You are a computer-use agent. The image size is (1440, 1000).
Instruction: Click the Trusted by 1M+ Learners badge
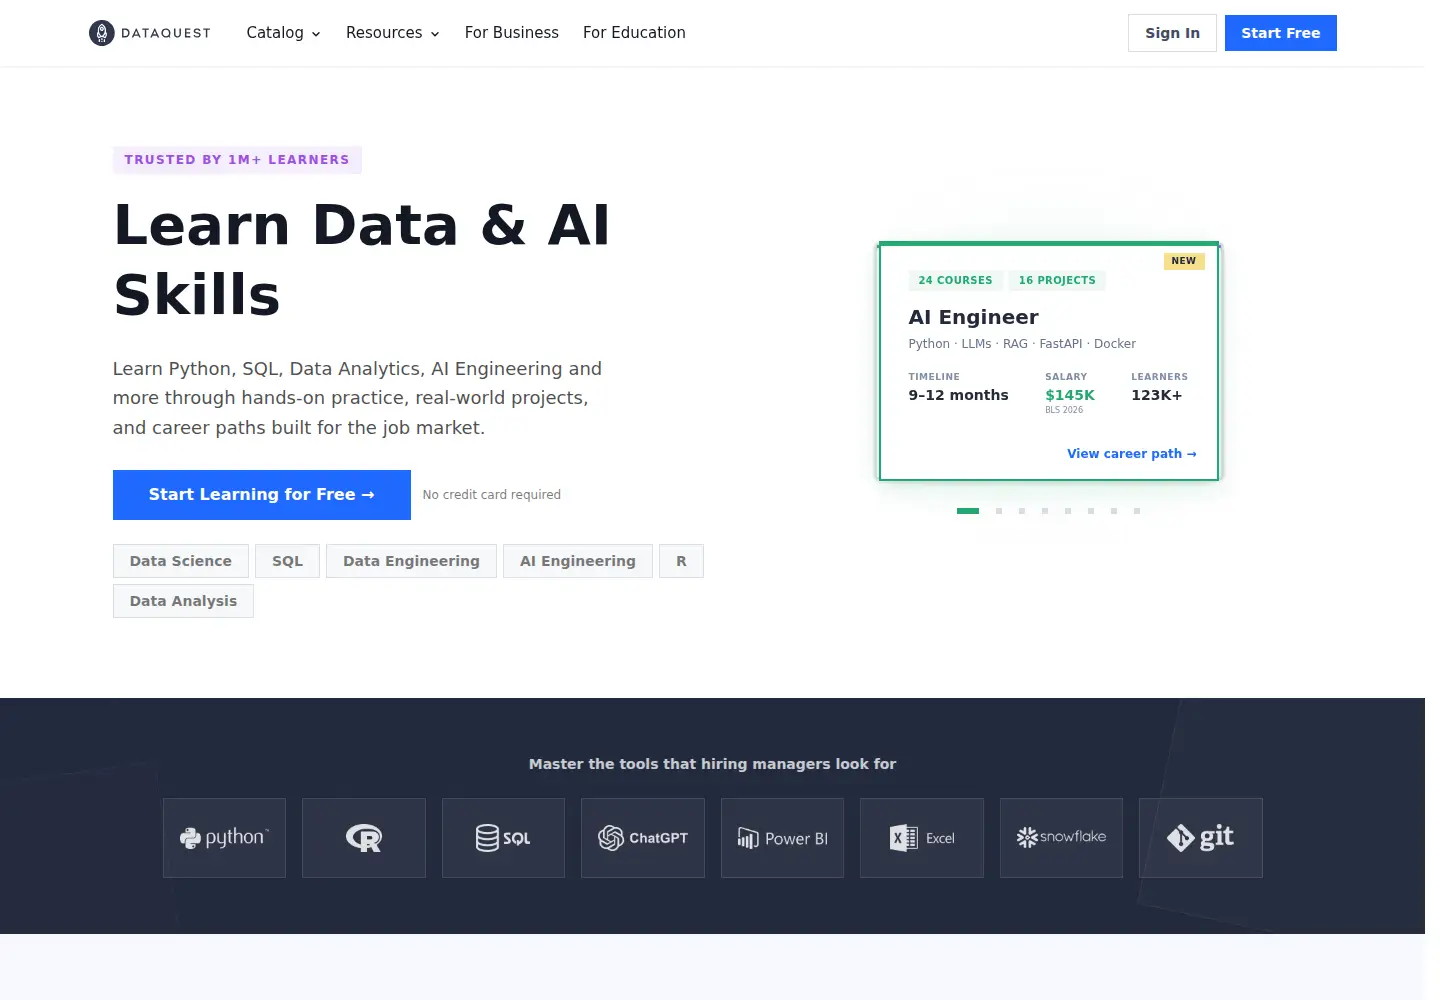(237, 160)
